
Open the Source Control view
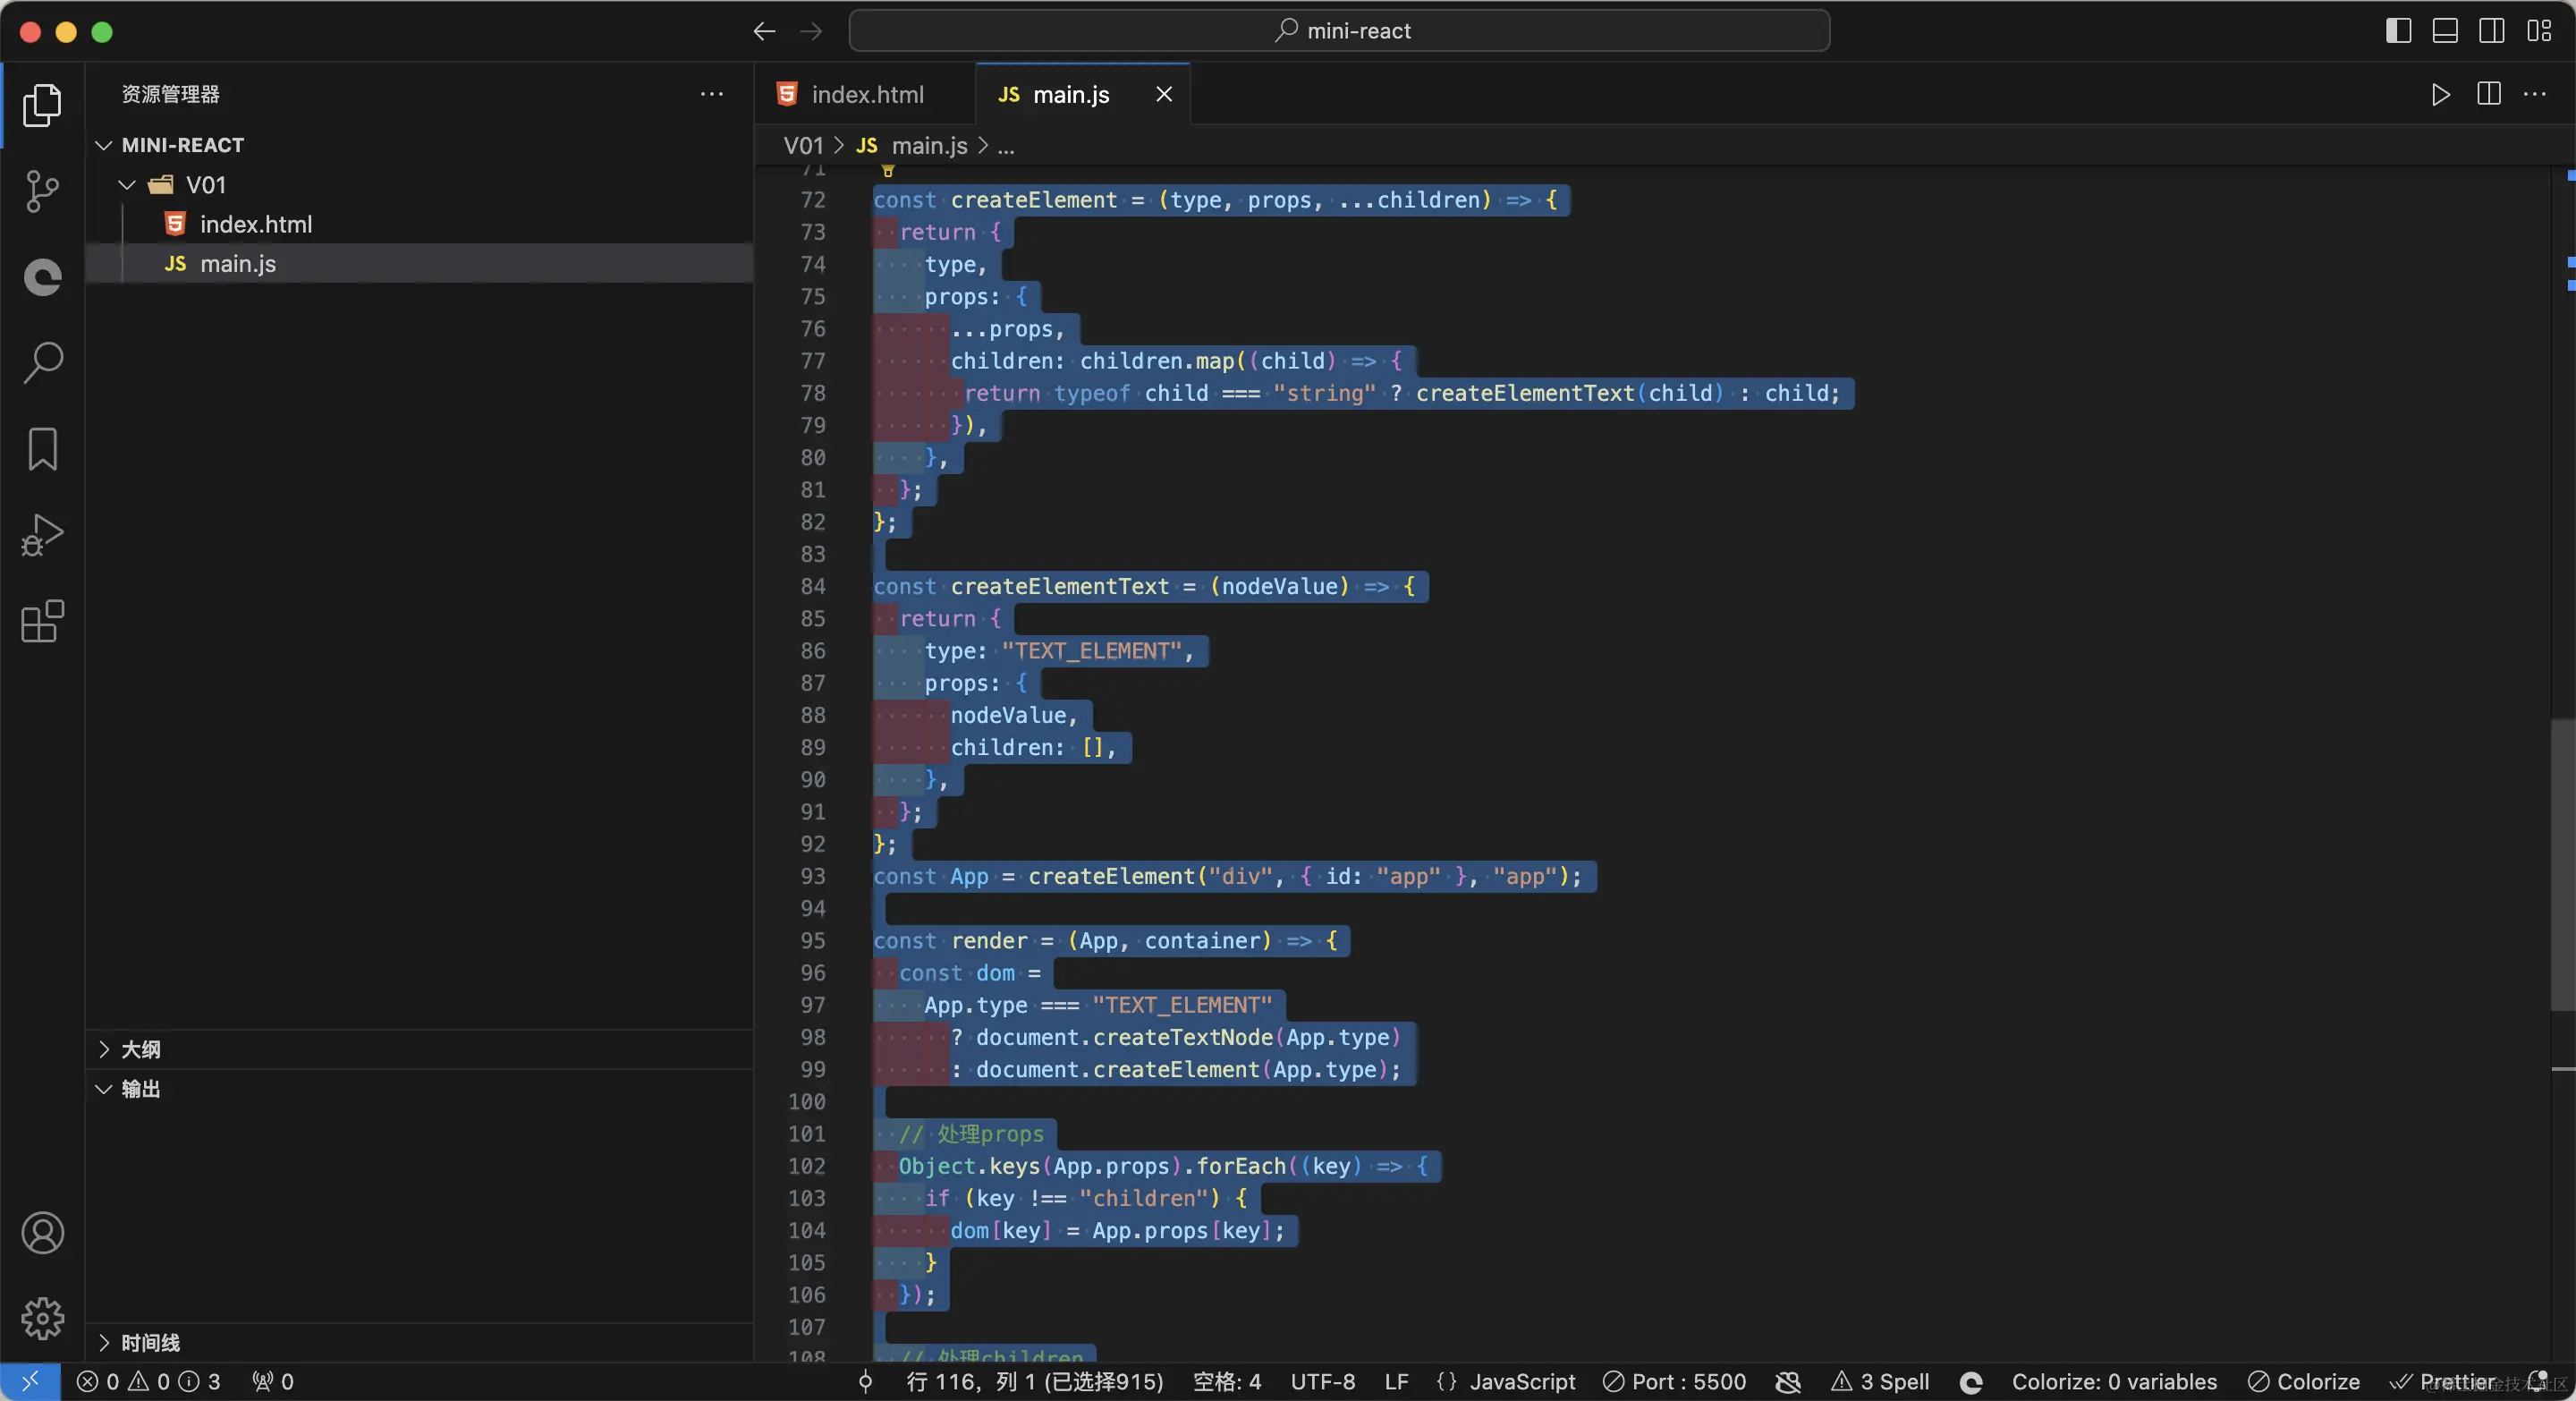[x=42, y=191]
